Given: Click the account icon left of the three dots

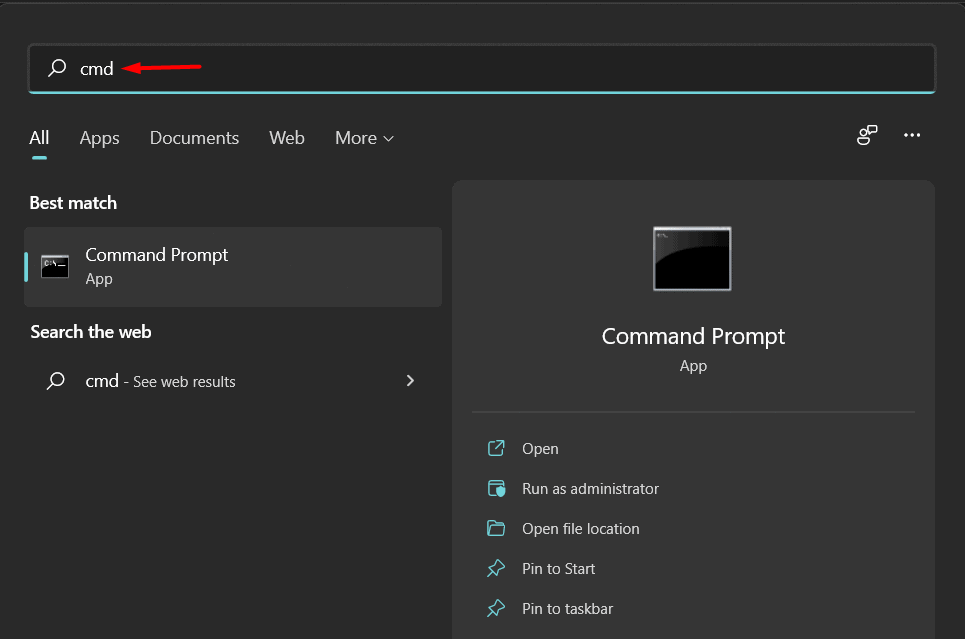Looking at the screenshot, I should pos(867,135).
